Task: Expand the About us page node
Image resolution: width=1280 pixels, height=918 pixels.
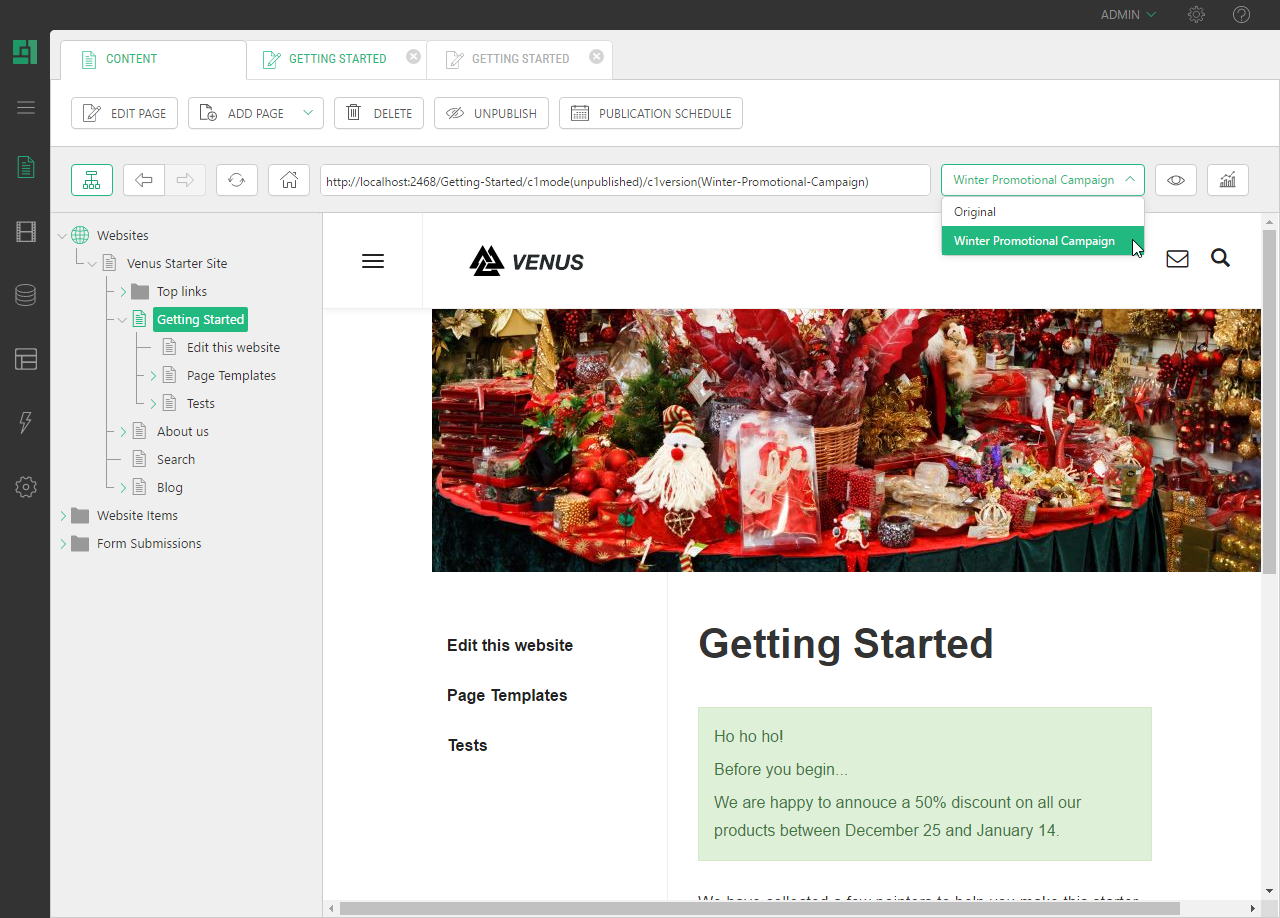Action: (x=123, y=432)
